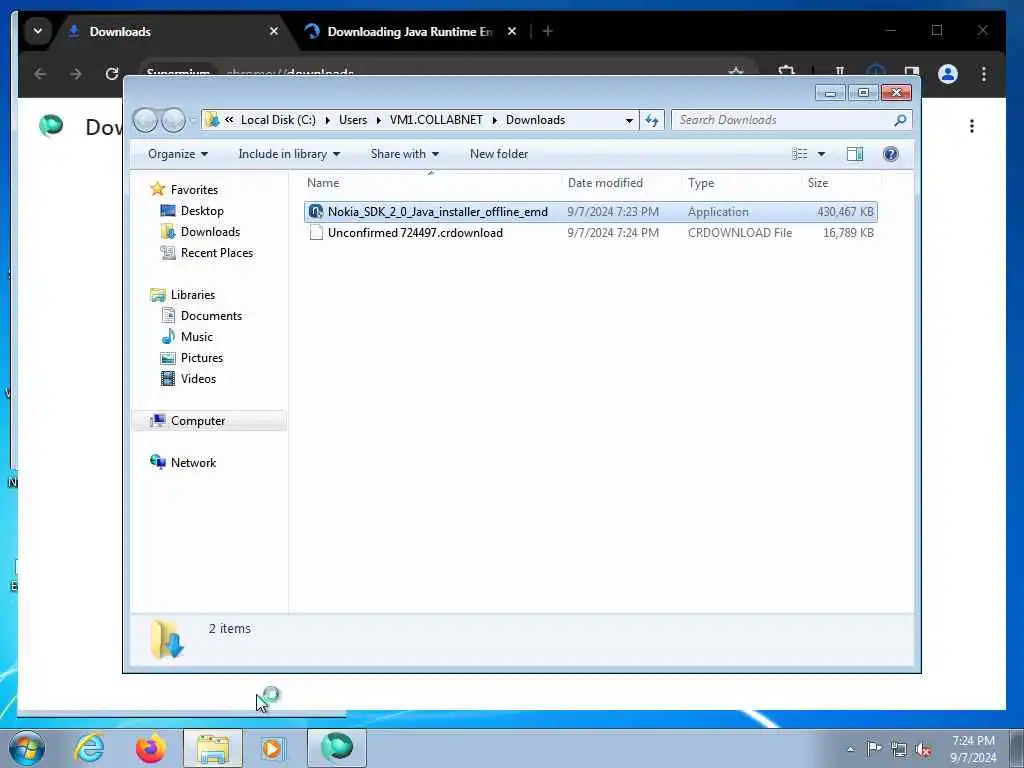Viewport: 1024px width, 768px height.
Task: Click the 430,467 KB size cell
Action: (845, 212)
